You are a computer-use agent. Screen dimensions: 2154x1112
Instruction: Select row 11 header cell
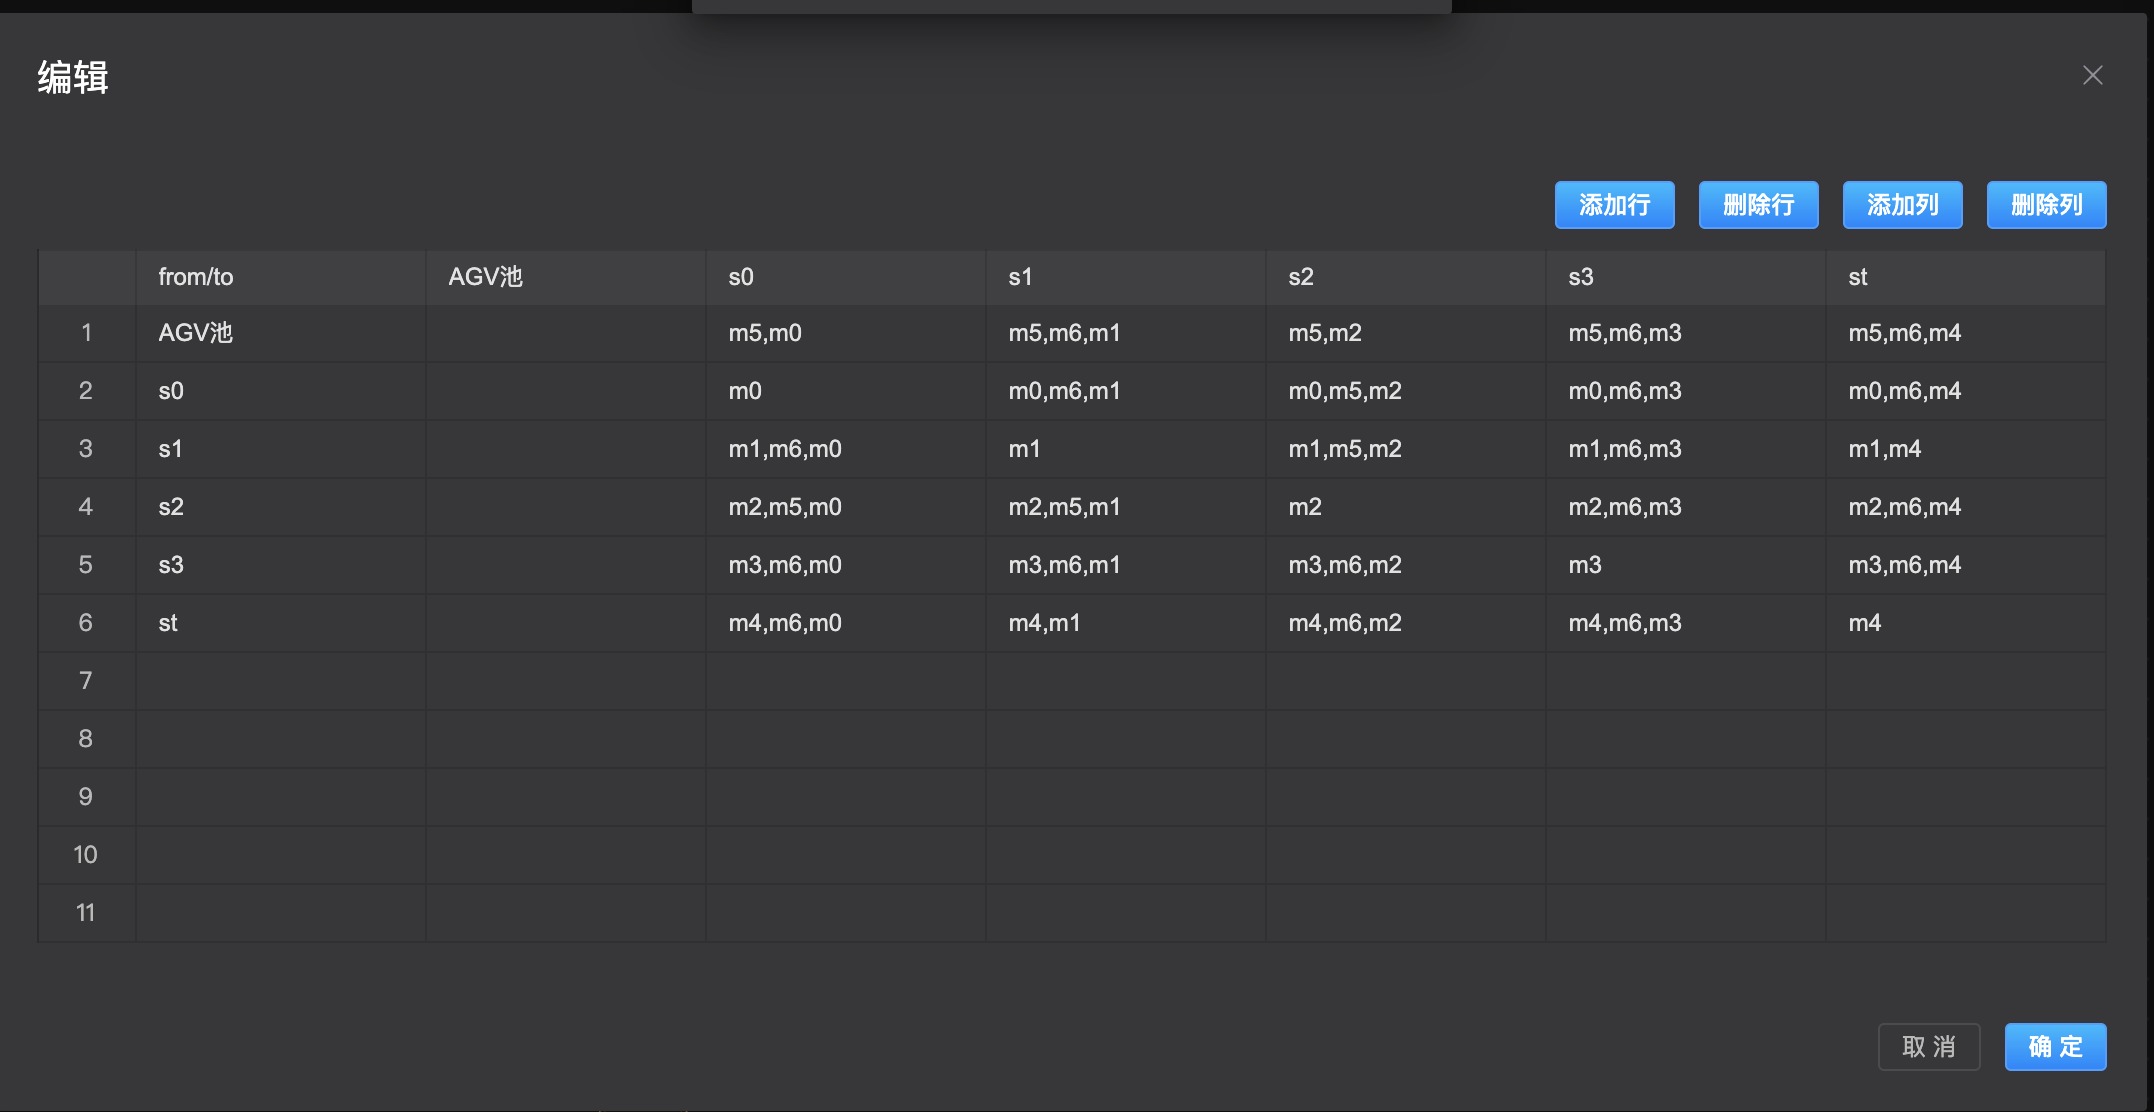[86, 913]
